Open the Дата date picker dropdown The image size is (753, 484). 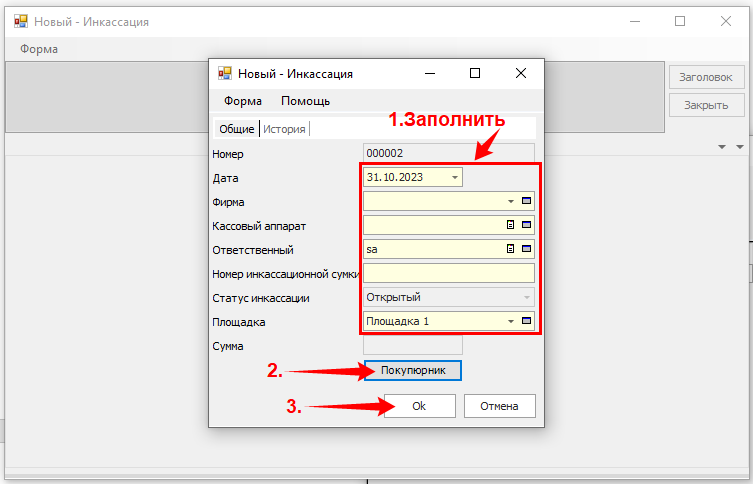[x=455, y=177]
